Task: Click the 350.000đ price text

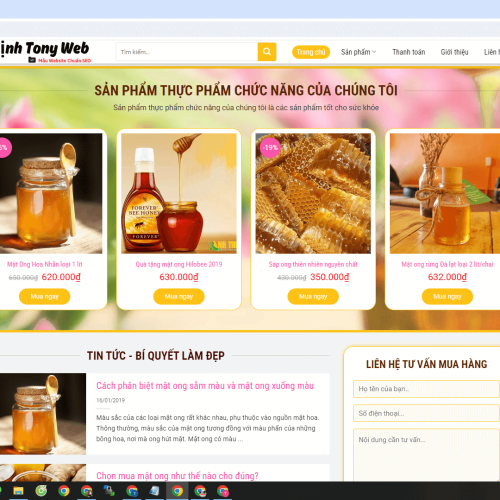Action: click(x=330, y=277)
